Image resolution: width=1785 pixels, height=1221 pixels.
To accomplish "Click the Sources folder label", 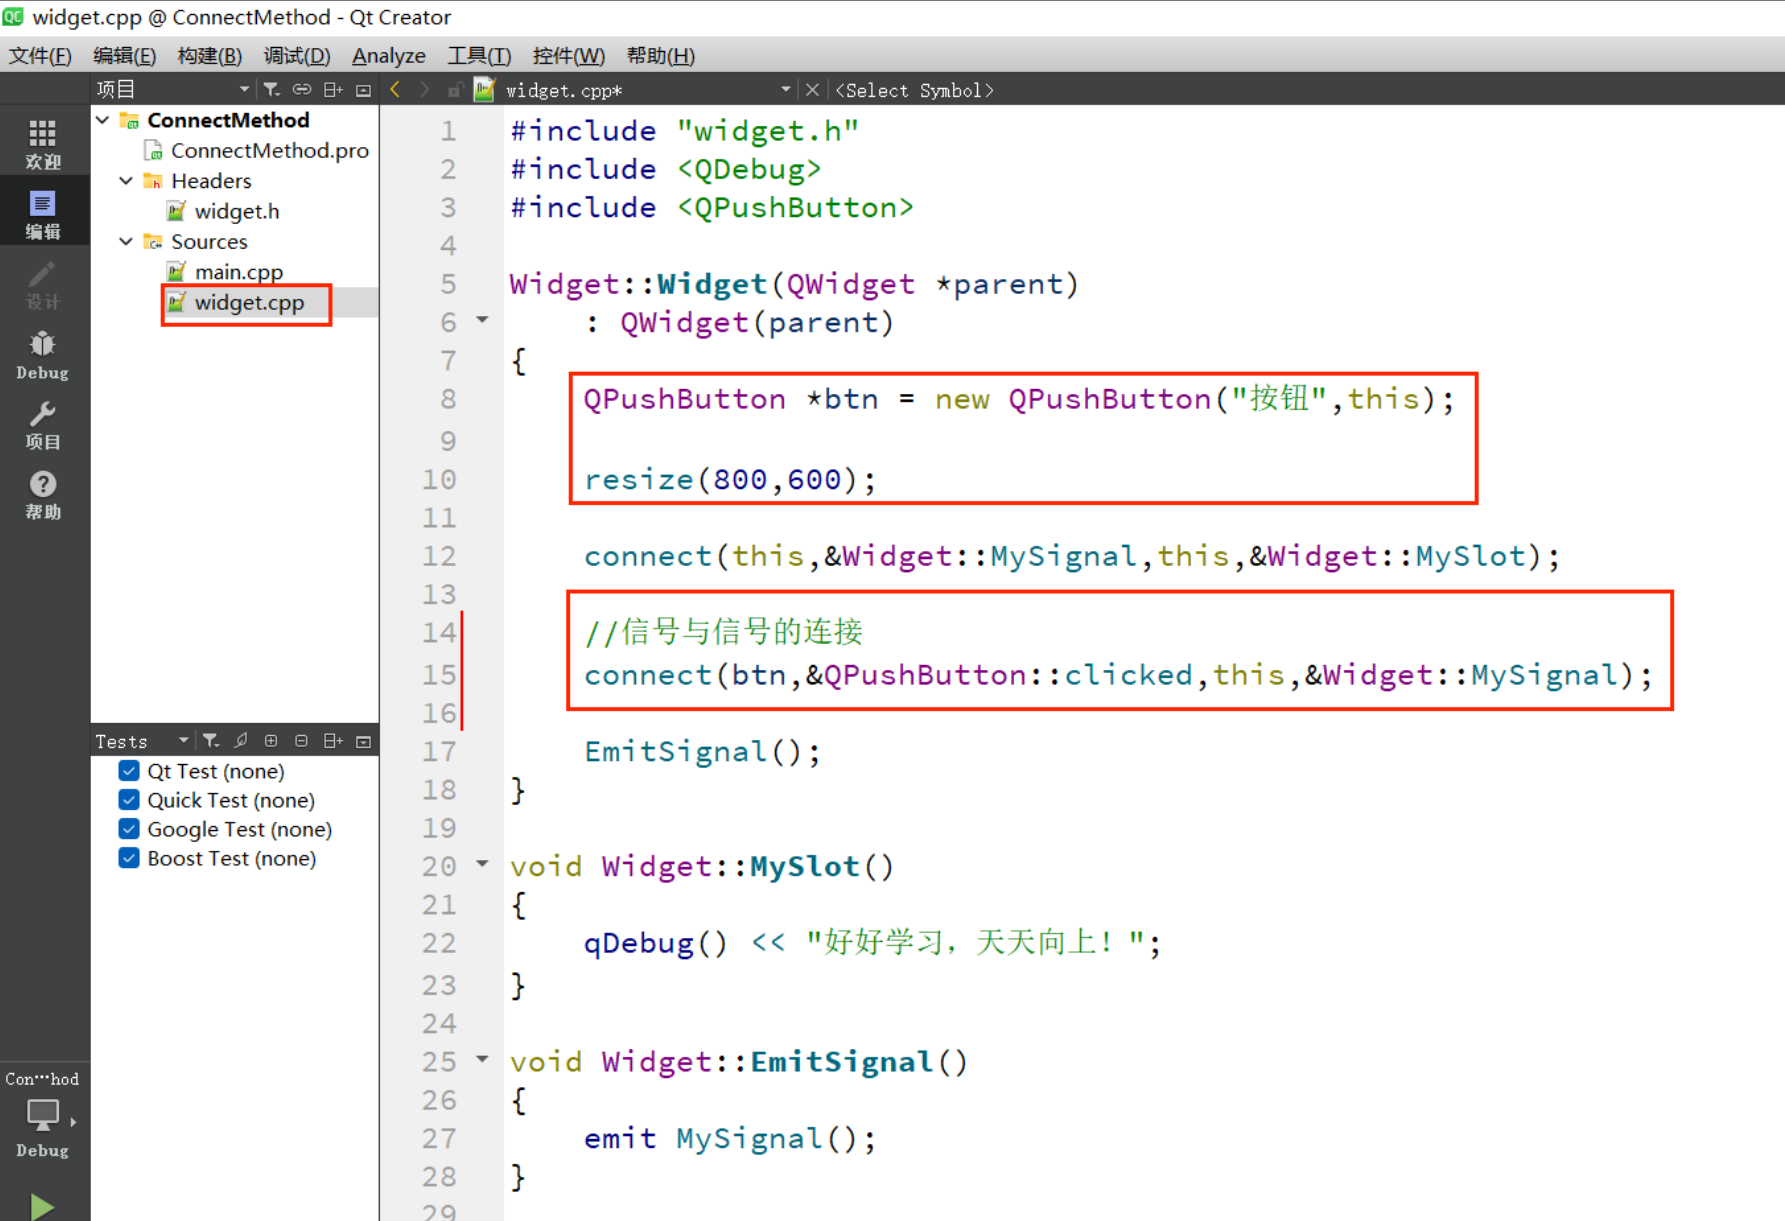I will [x=209, y=242].
